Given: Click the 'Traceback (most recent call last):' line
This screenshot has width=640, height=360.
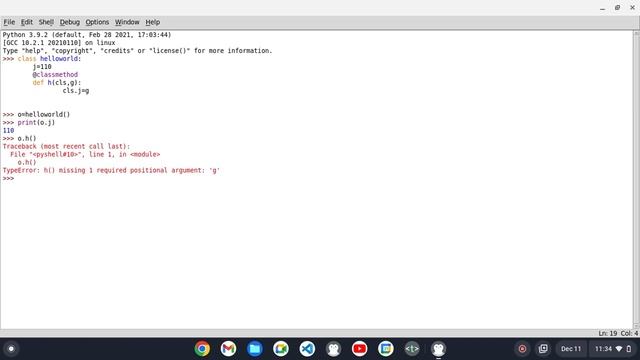Looking at the screenshot, I should (x=66, y=146).
